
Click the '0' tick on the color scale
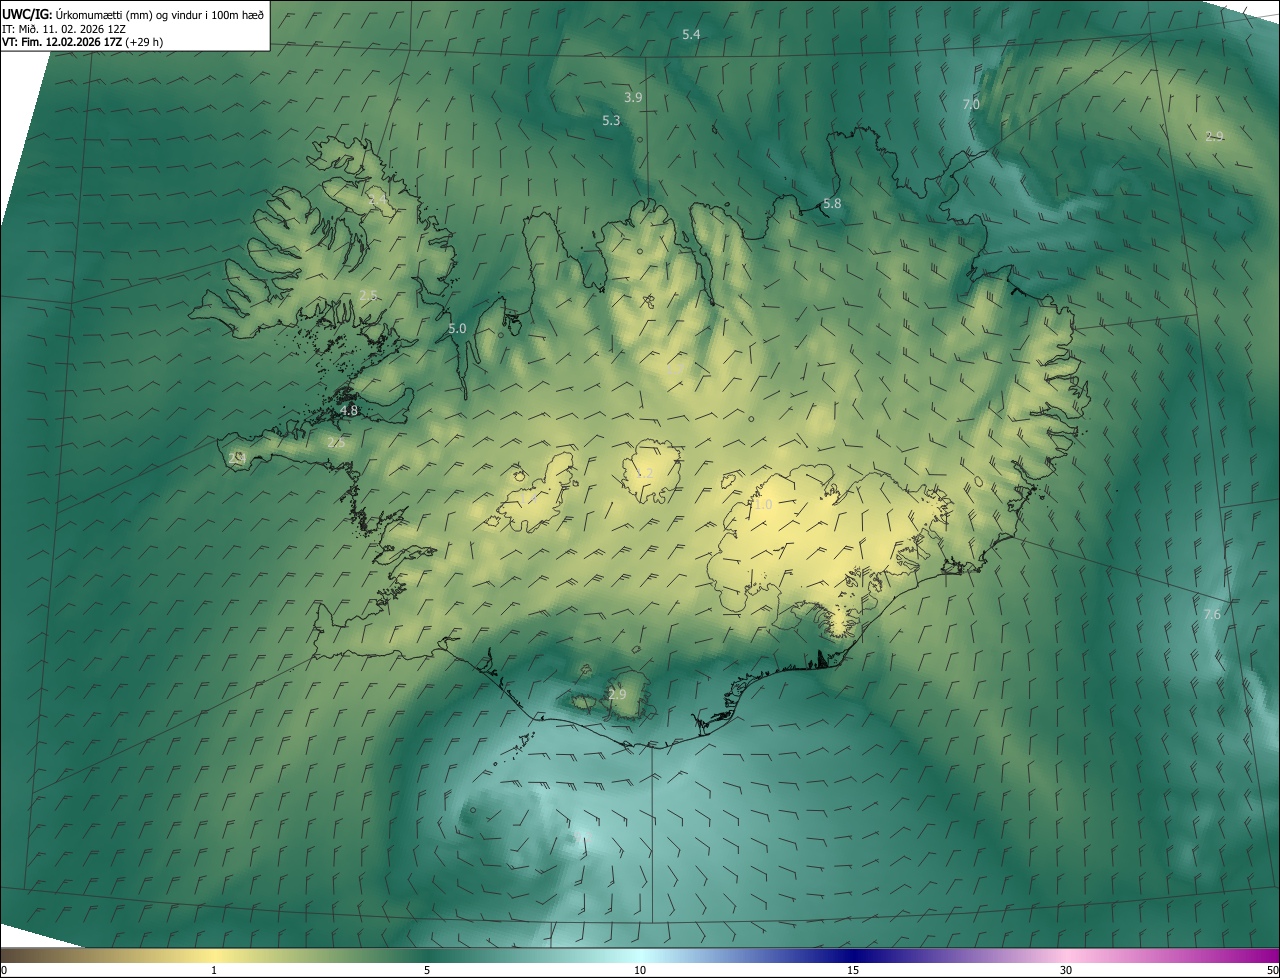pos(4,970)
